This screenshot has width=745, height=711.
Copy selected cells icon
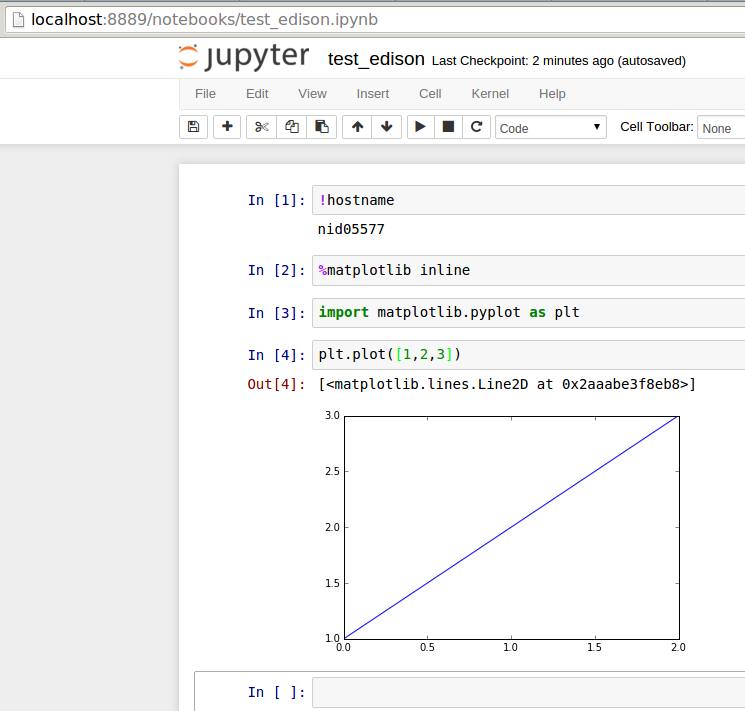(x=292, y=127)
